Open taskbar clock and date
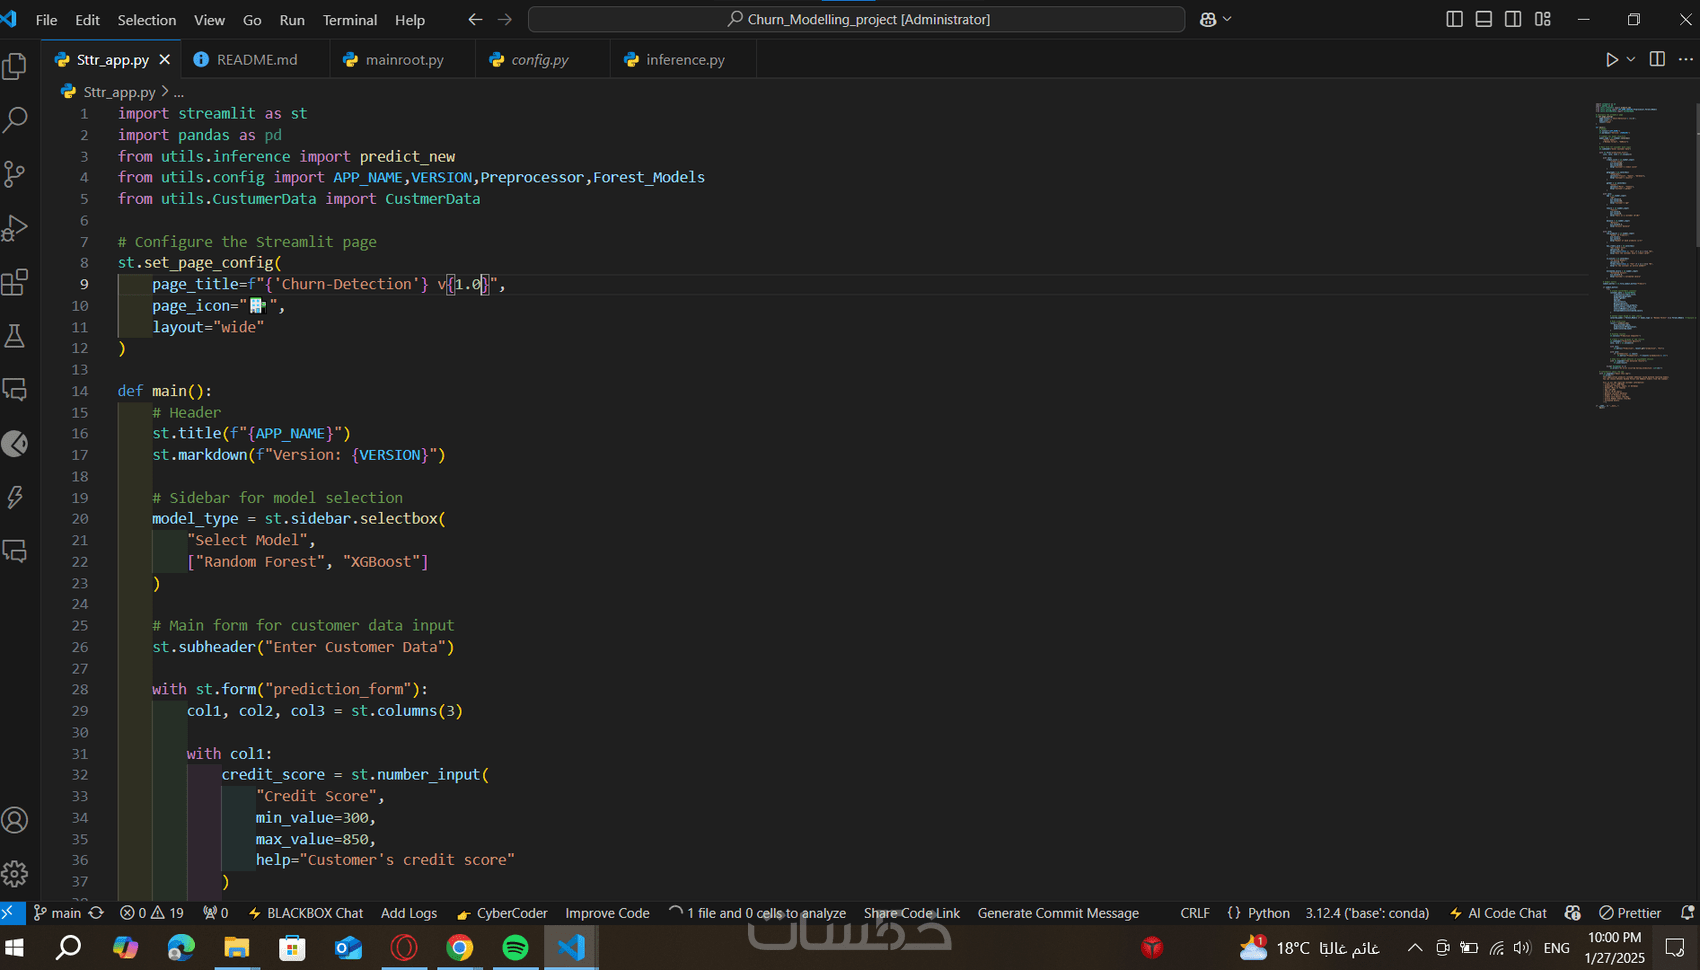 pos(1614,947)
